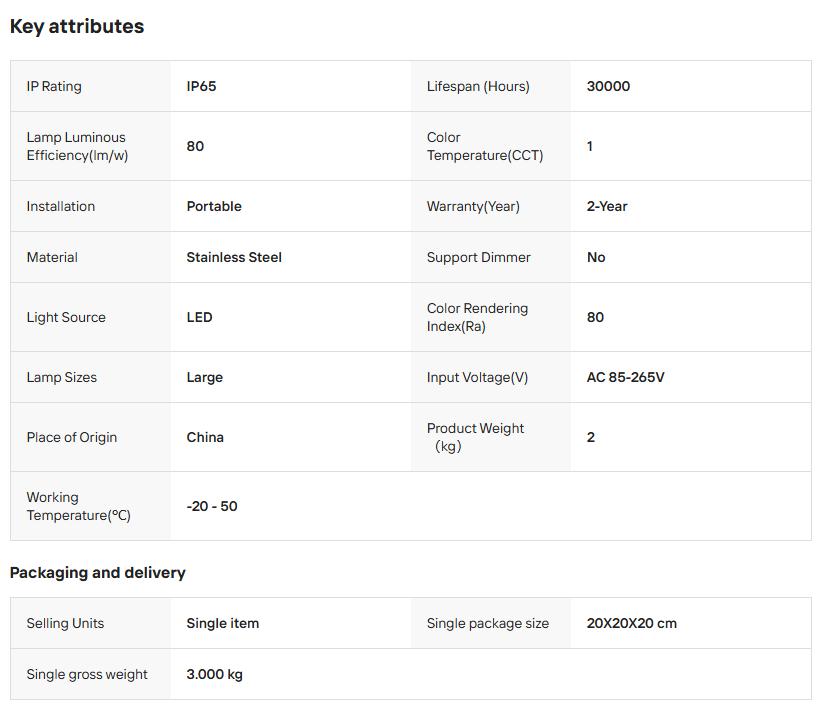The image size is (820, 714).
Task: Click the 2-Year warranty value
Action: (x=607, y=206)
